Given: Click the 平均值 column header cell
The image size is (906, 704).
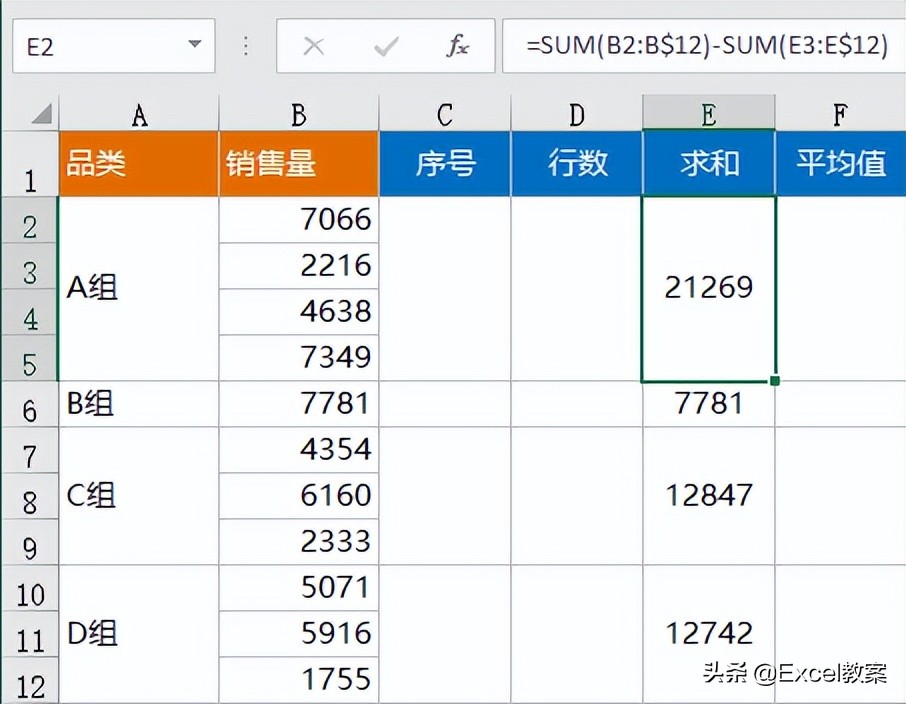Looking at the screenshot, I should (x=840, y=162).
